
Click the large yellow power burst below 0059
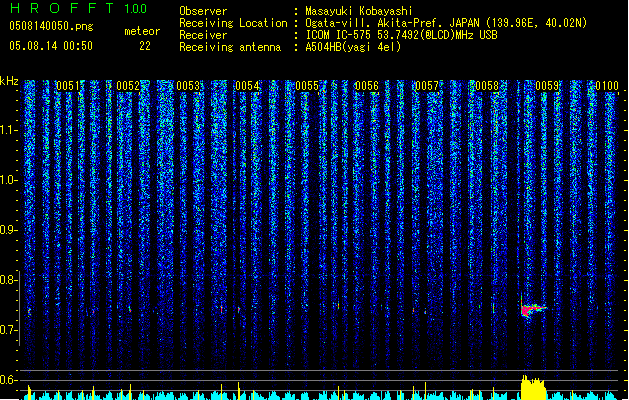(533, 387)
